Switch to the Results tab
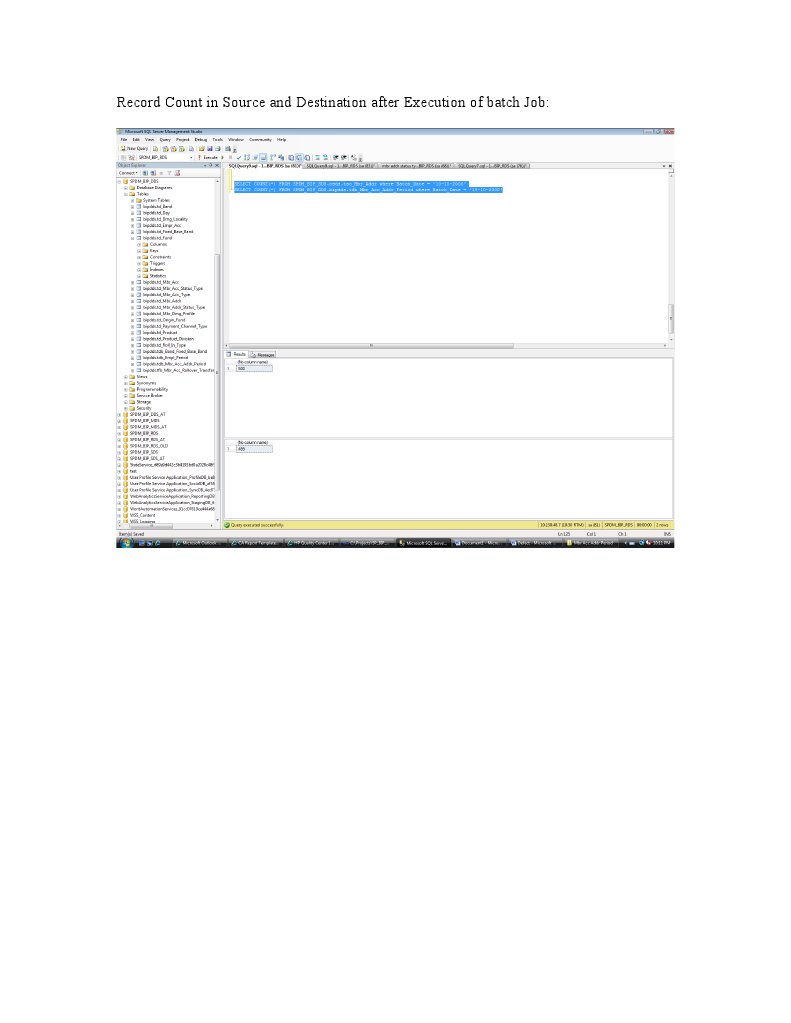Image resolution: width=791 pixels, height=1023 pixels. click(236, 354)
